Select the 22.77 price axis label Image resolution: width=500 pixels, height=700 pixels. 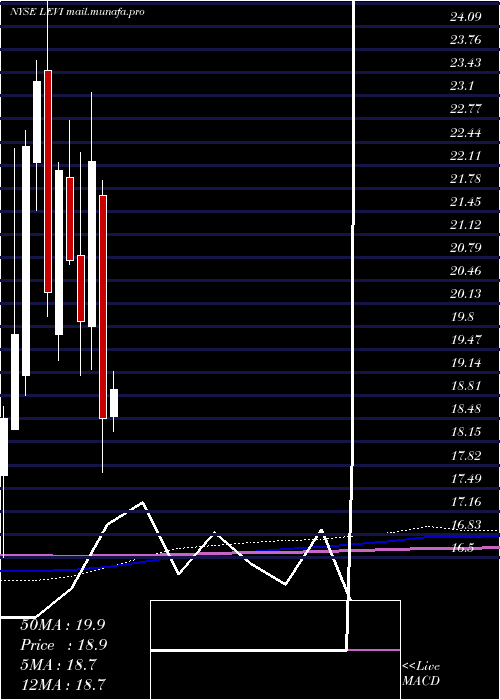(x=466, y=109)
